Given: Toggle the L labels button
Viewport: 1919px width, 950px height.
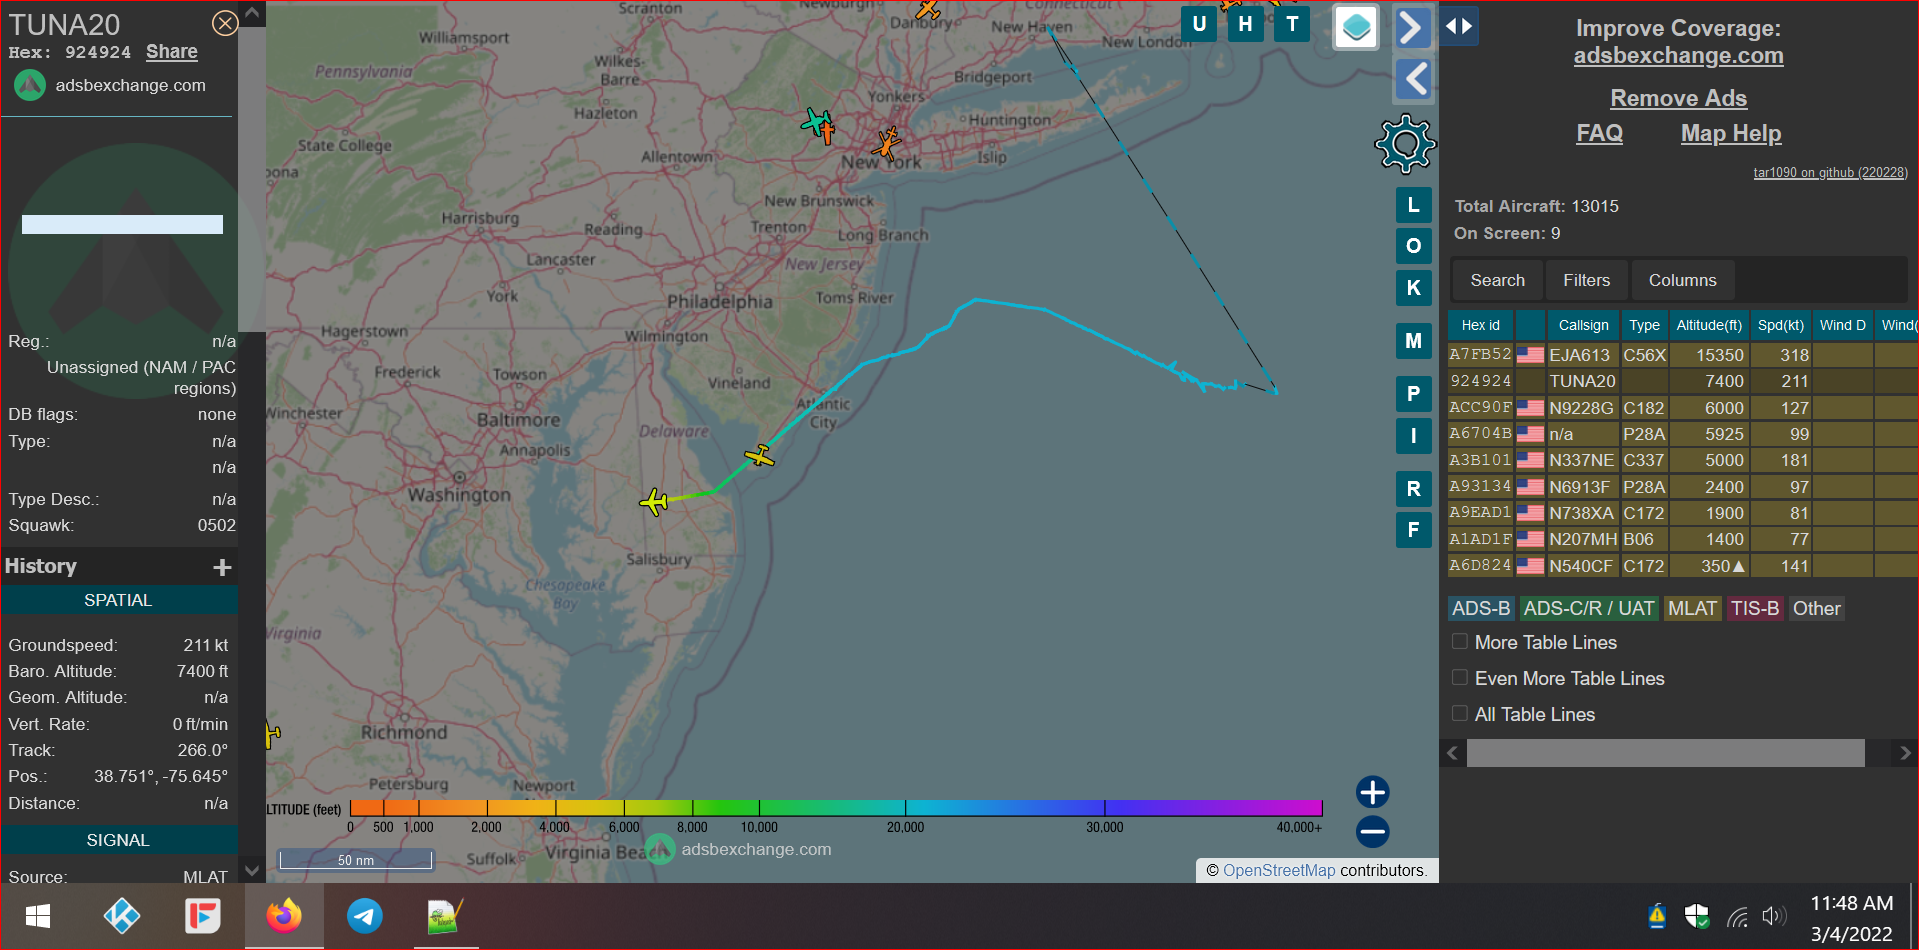Looking at the screenshot, I should 1413,205.
